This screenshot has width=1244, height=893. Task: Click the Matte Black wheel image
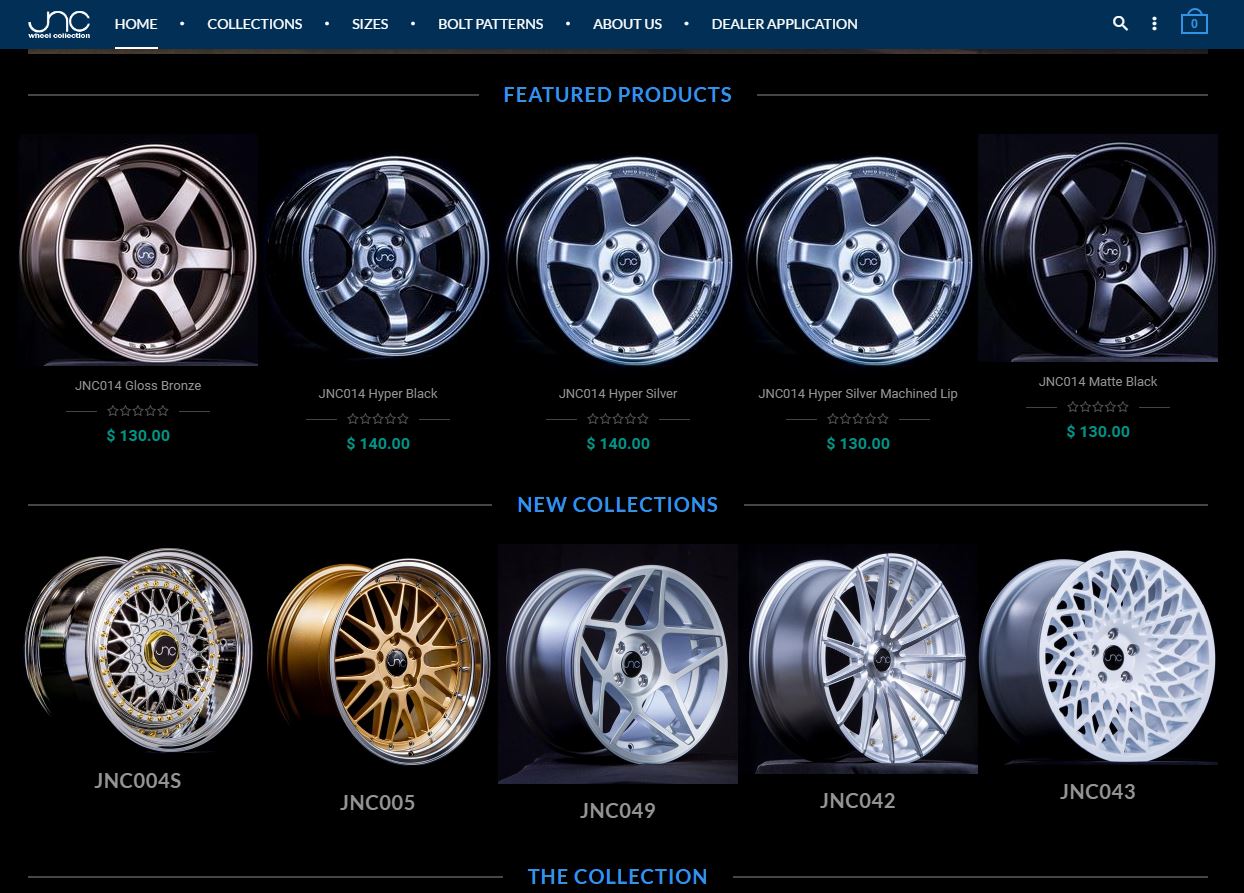coord(1098,248)
